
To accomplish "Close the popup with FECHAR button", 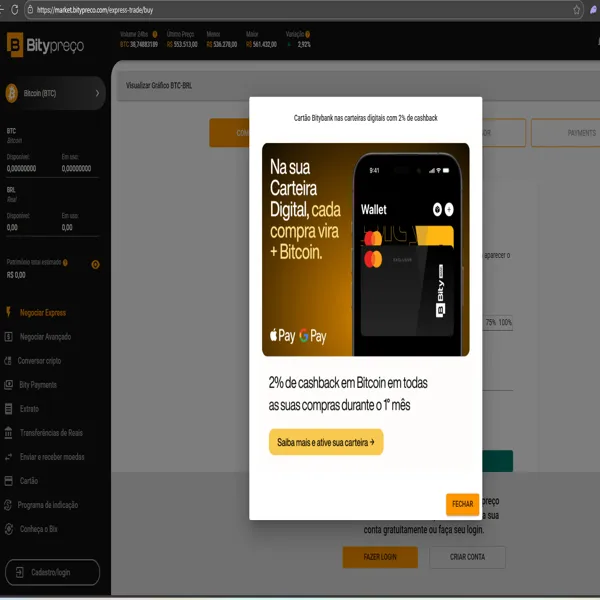I will tap(462, 504).
